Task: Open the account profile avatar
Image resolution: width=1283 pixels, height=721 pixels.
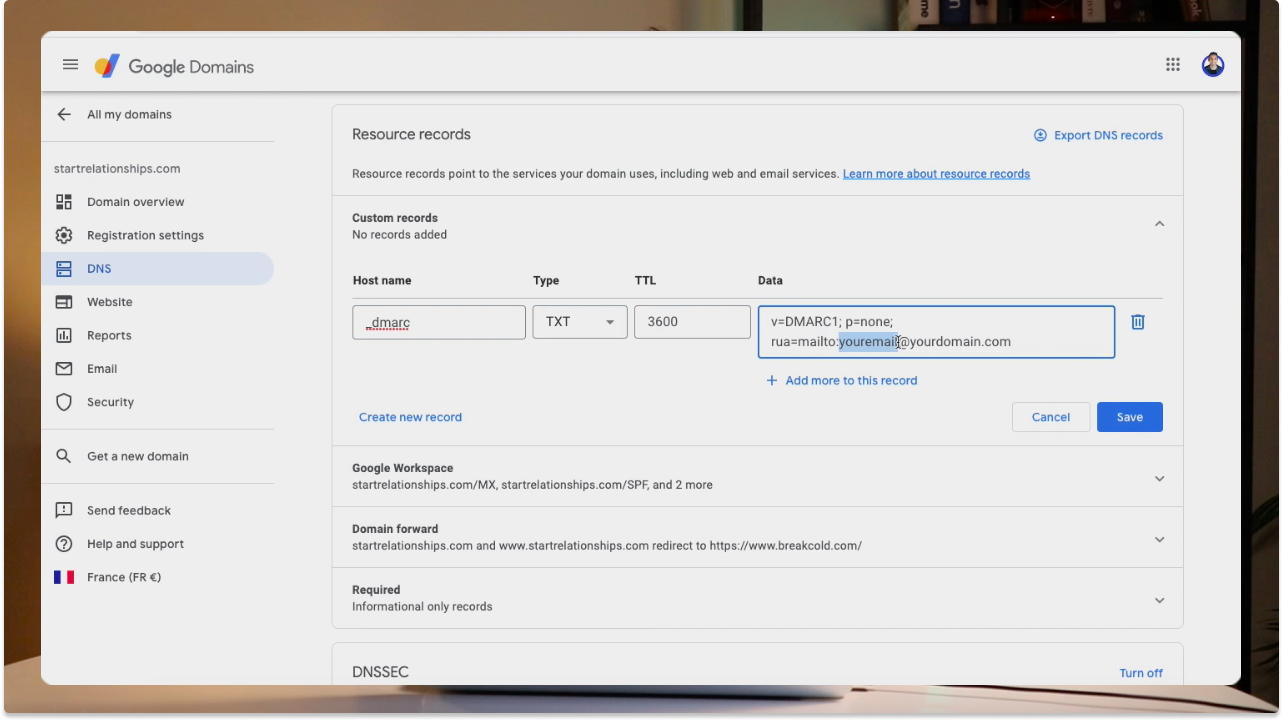Action: point(1213,65)
